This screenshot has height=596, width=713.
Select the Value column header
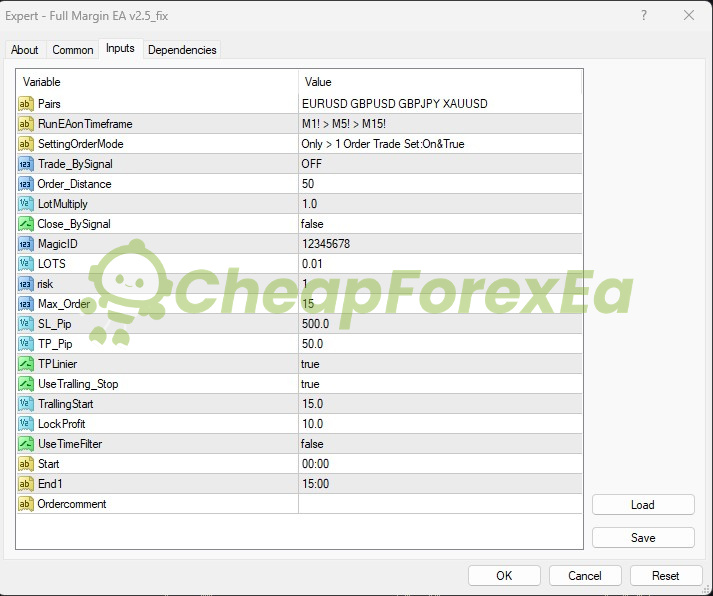click(440, 82)
